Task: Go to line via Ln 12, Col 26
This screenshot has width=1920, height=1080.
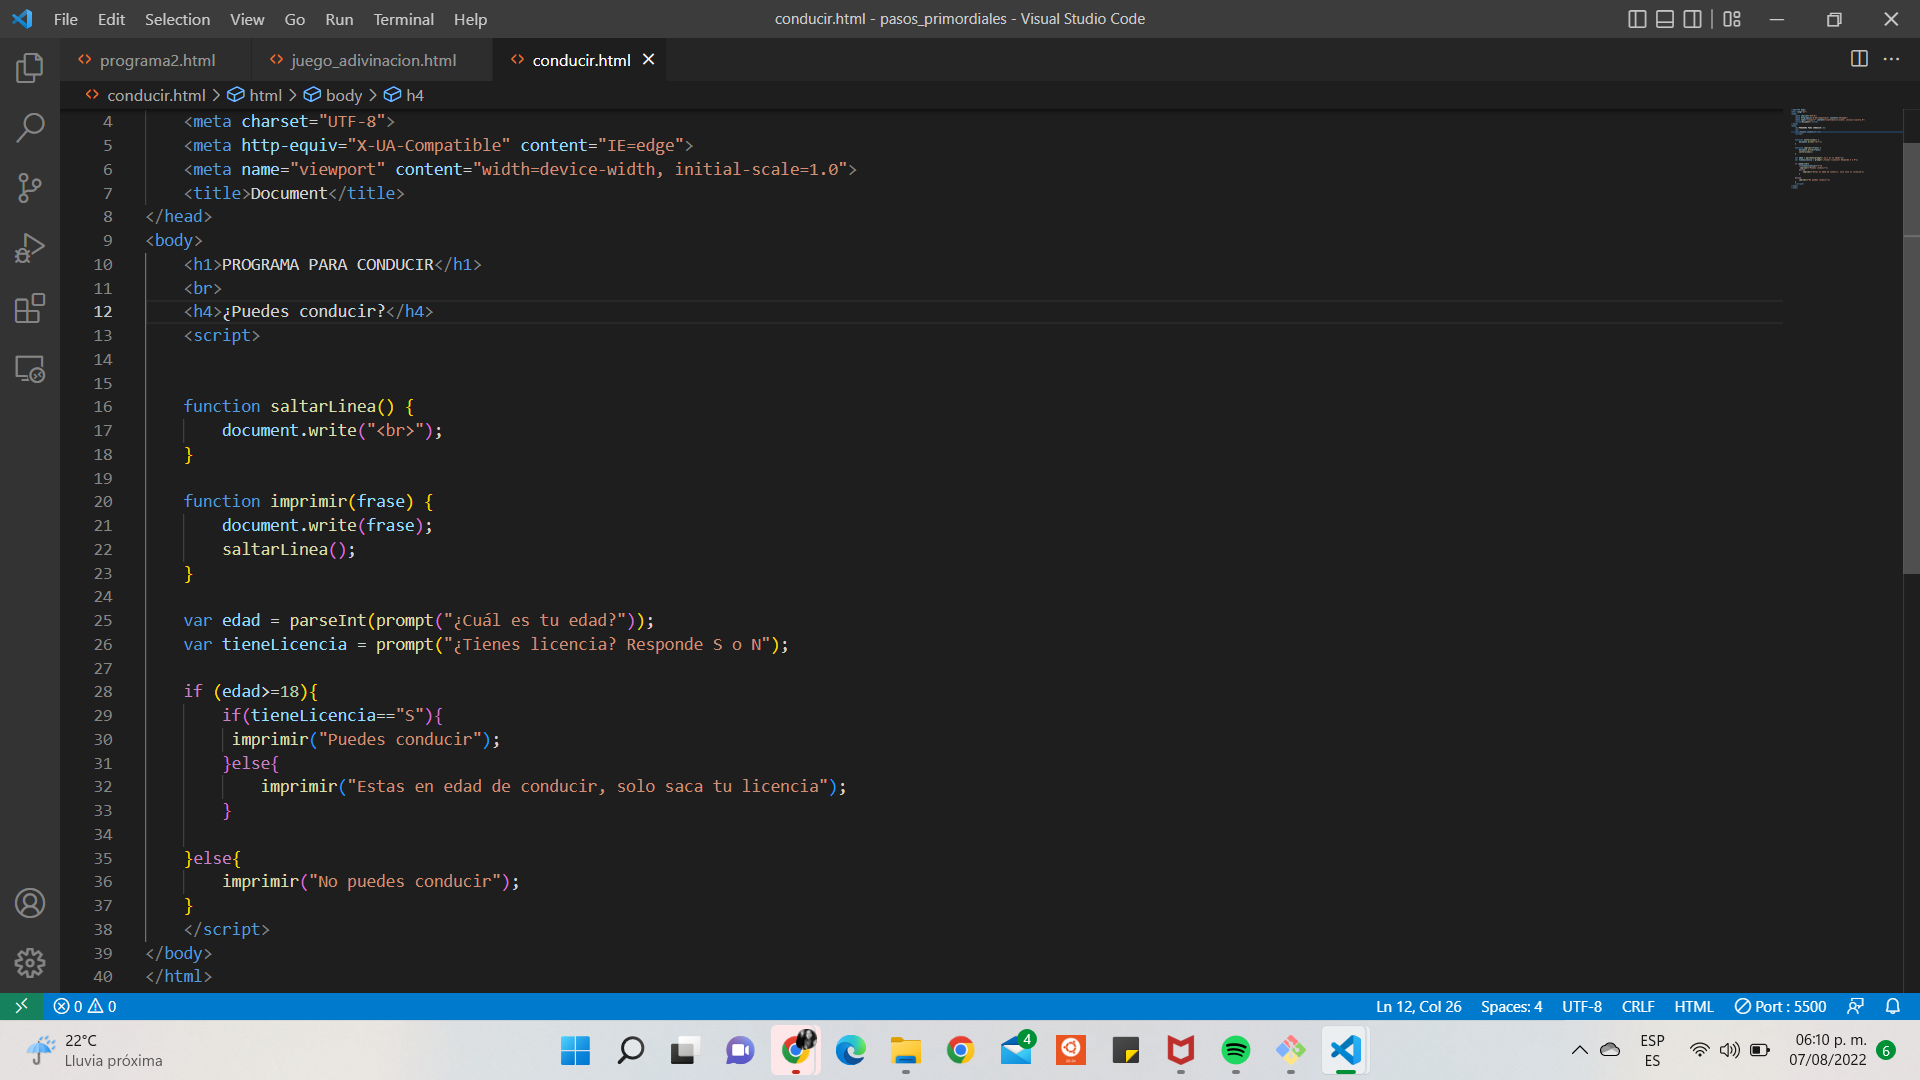Action: [1418, 1006]
